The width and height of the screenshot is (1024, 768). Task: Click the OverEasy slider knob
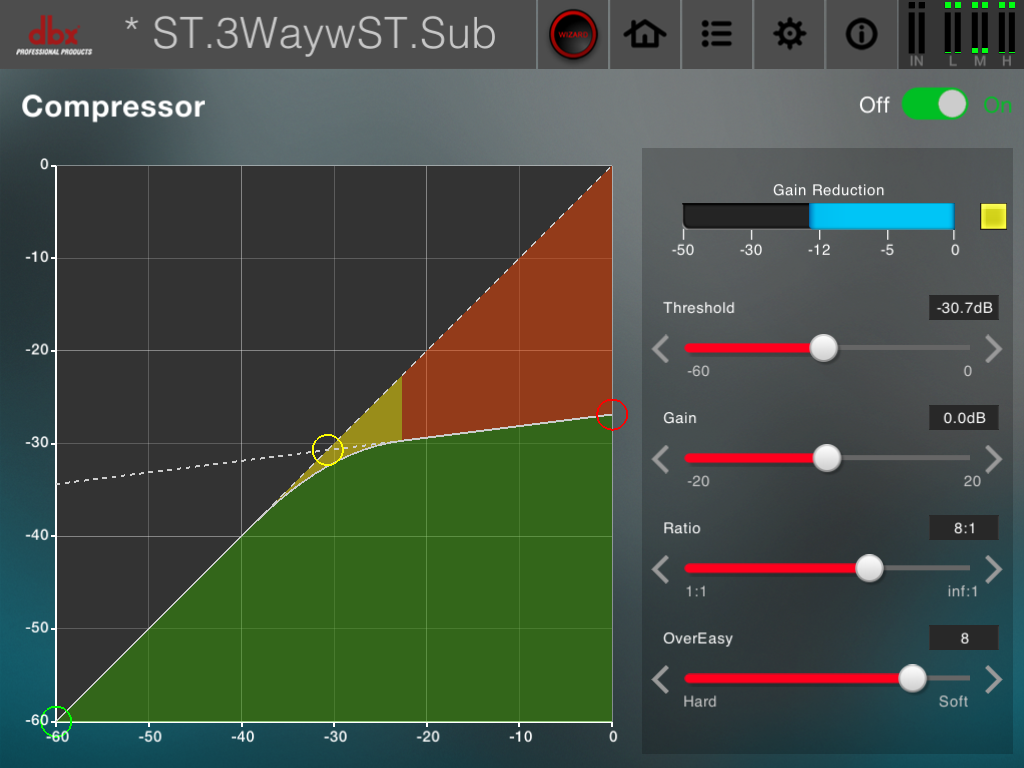(912, 679)
